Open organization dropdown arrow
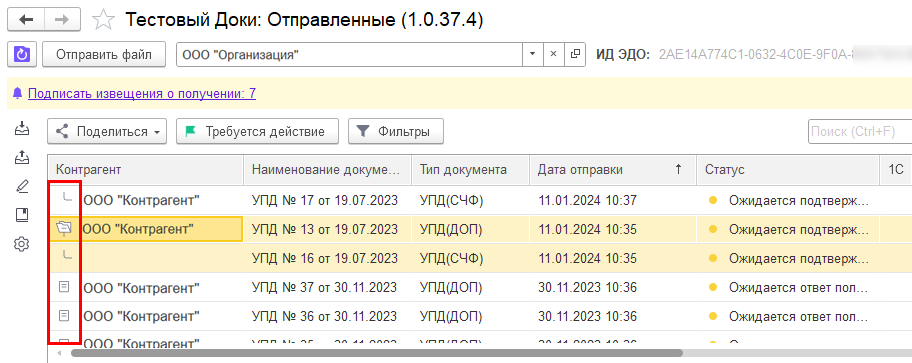Screen dimensions: 912x363 [x=532, y=55]
